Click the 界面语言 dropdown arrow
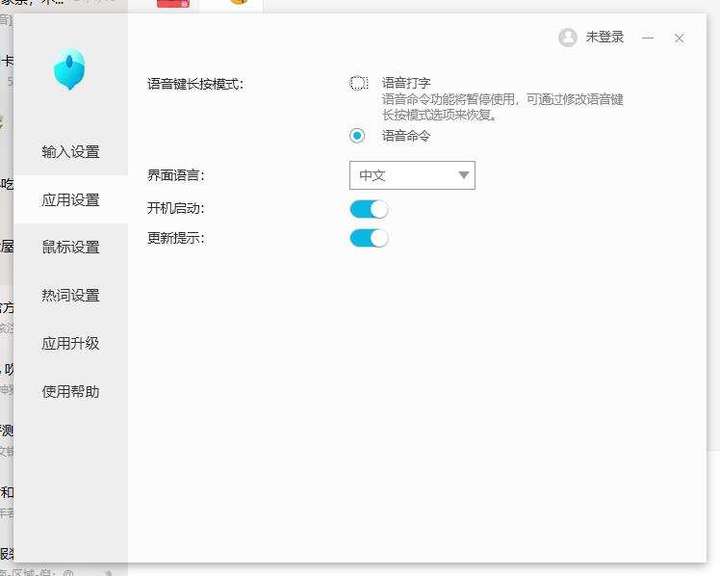The width and height of the screenshot is (720, 576). point(464,175)
